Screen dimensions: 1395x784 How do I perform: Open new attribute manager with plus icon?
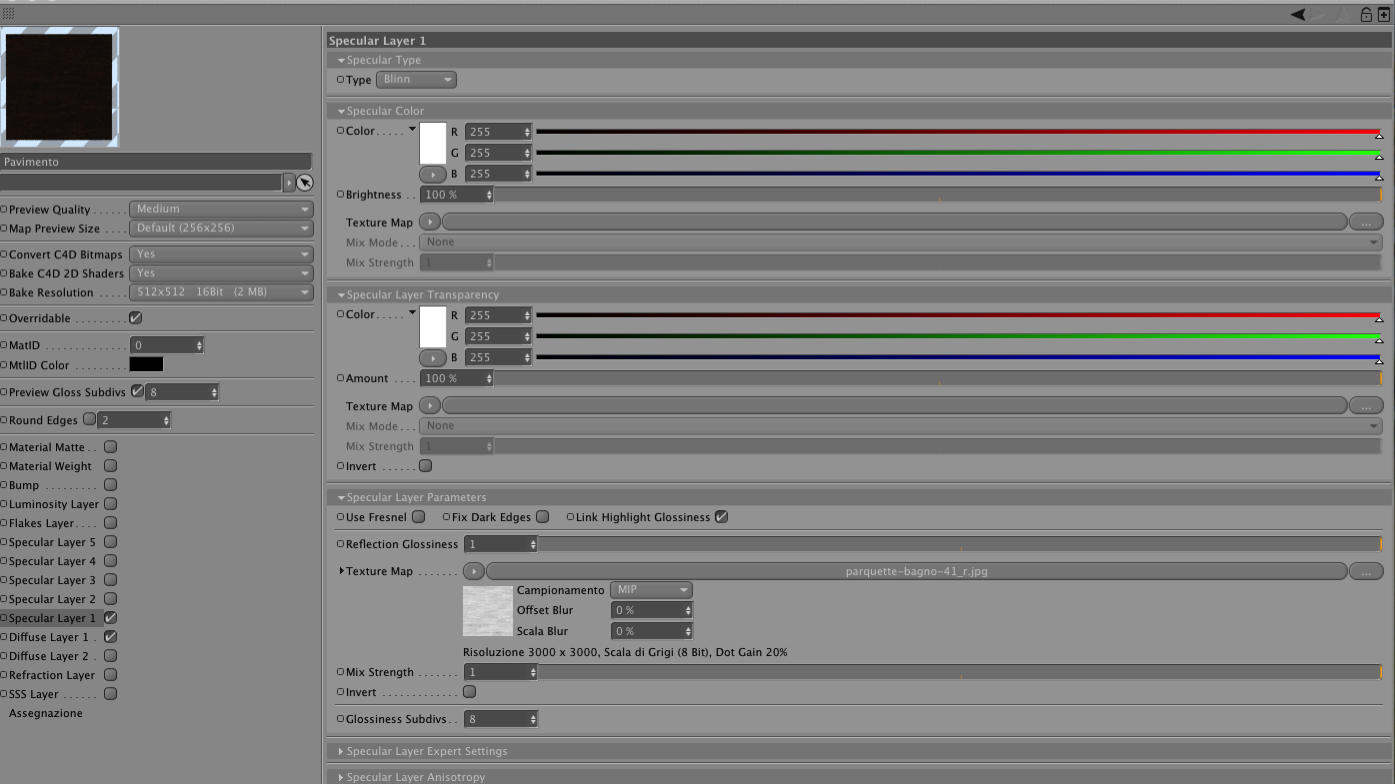(x=1384, y=14)
